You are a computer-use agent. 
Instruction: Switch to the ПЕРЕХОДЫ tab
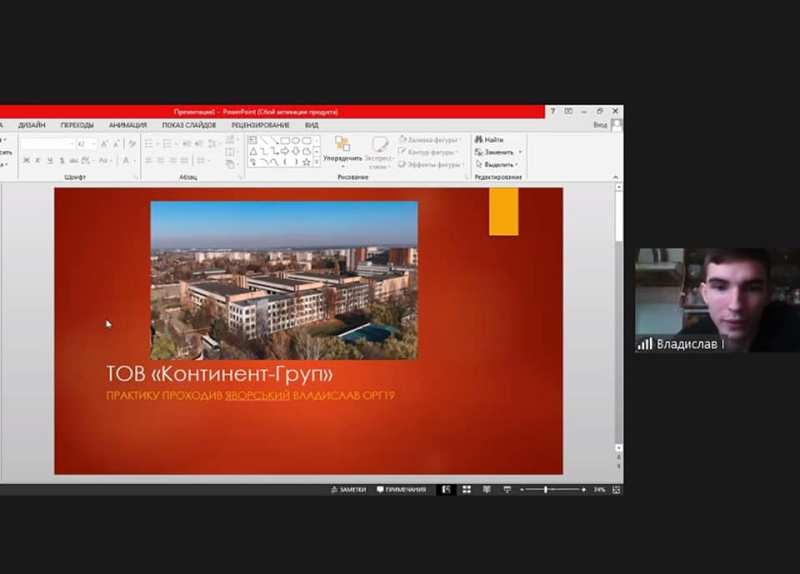coord(77,125)
